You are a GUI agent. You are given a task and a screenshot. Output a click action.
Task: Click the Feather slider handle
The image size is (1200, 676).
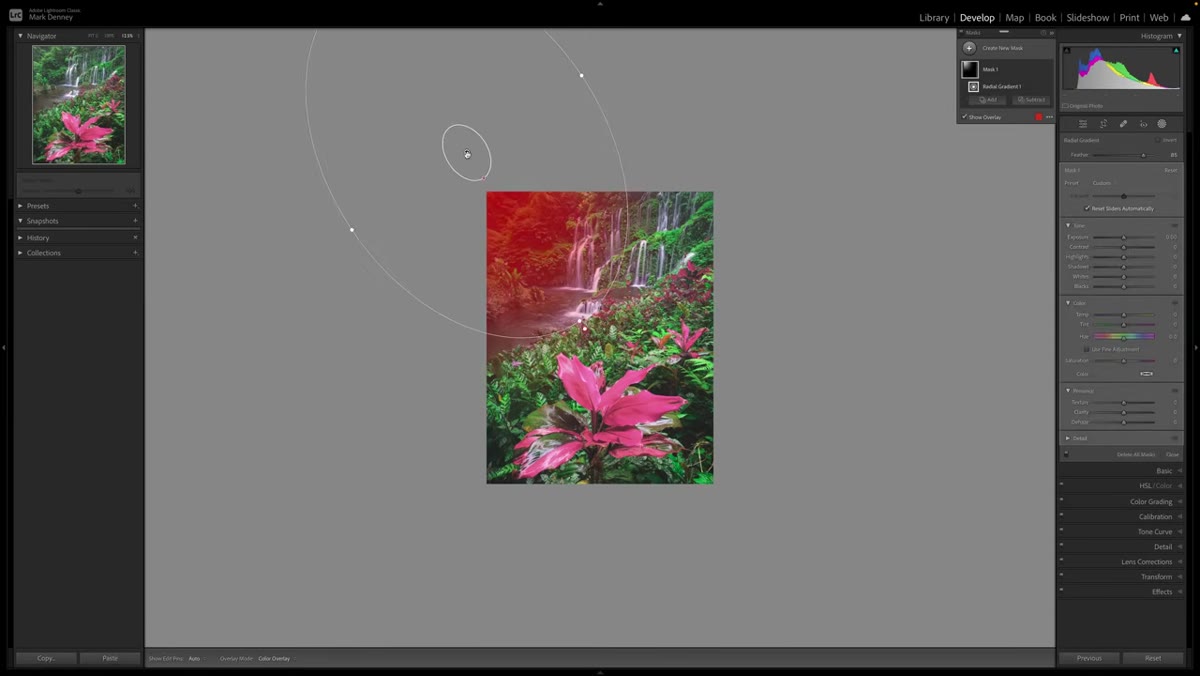1143,155
